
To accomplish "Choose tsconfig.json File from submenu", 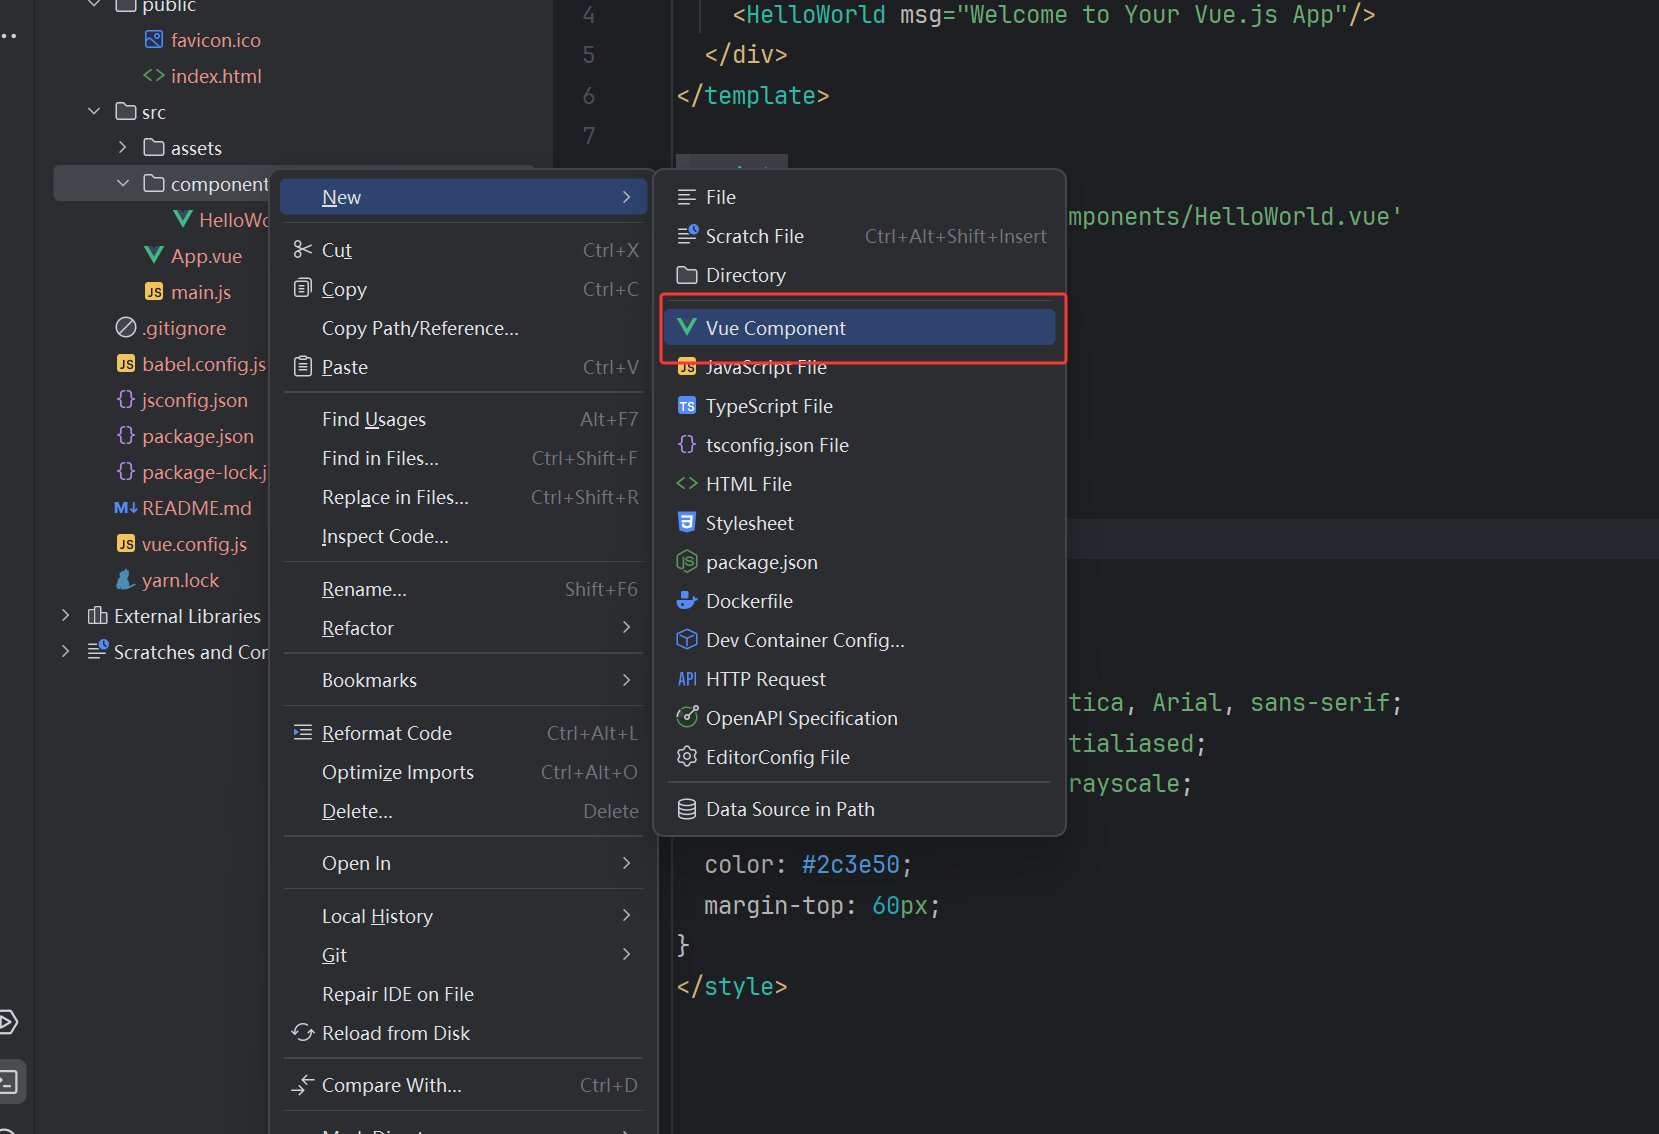I will (860, 445).
